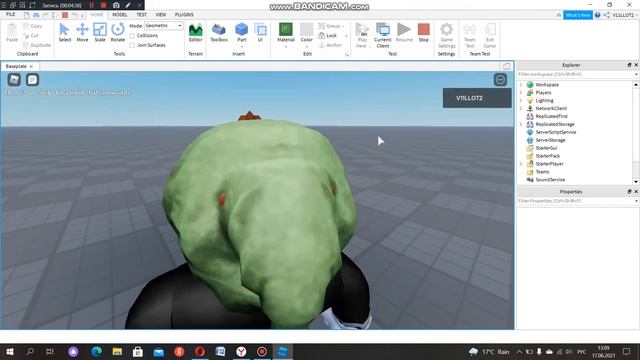Screen dimensions: 640x360
Task: Open the Roblox menu icon in viewport
Action: (14, 80)
